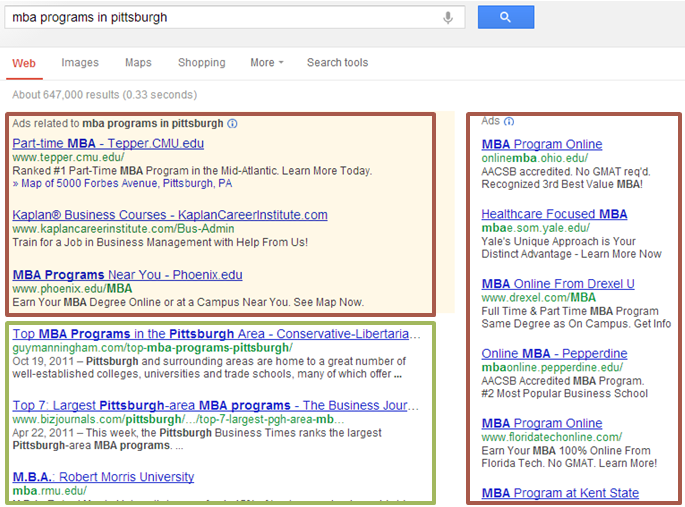The height and width of the screenshot is (507, 685).
Task: Click inside the search query field
Action: [x=235, y=17]
